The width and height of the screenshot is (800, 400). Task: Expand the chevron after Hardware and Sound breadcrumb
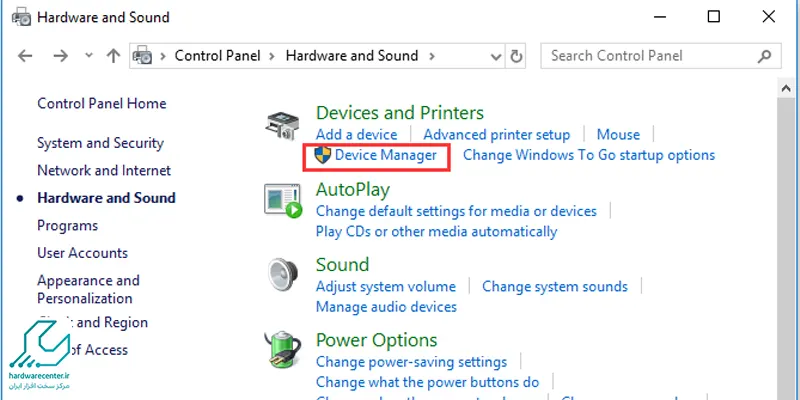[432, 56]
